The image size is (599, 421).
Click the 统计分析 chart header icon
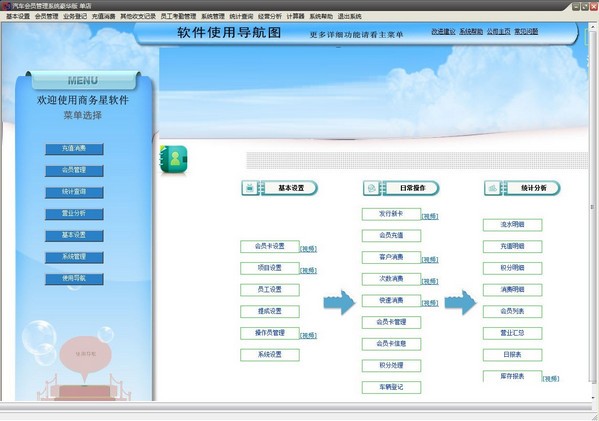(x=493, y=188)
